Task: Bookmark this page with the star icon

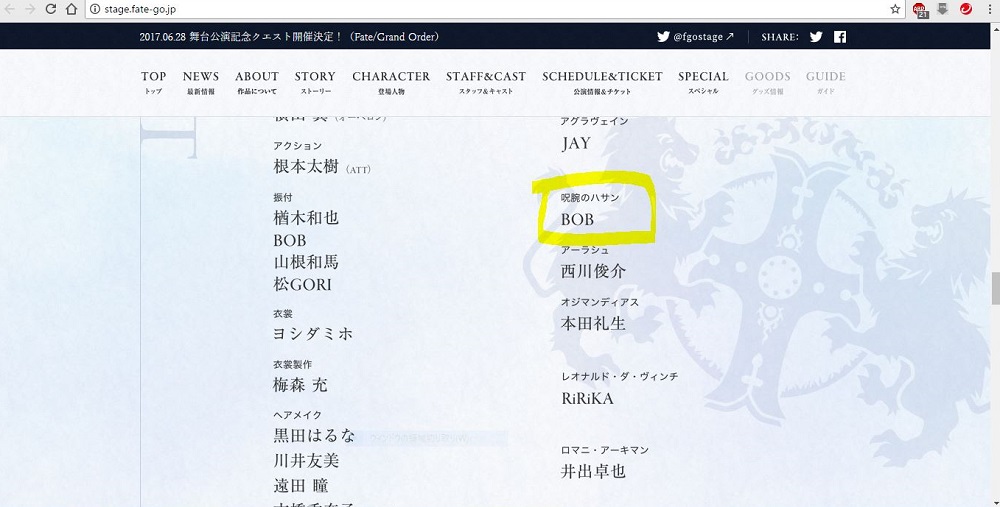Action: coord(895,9)
